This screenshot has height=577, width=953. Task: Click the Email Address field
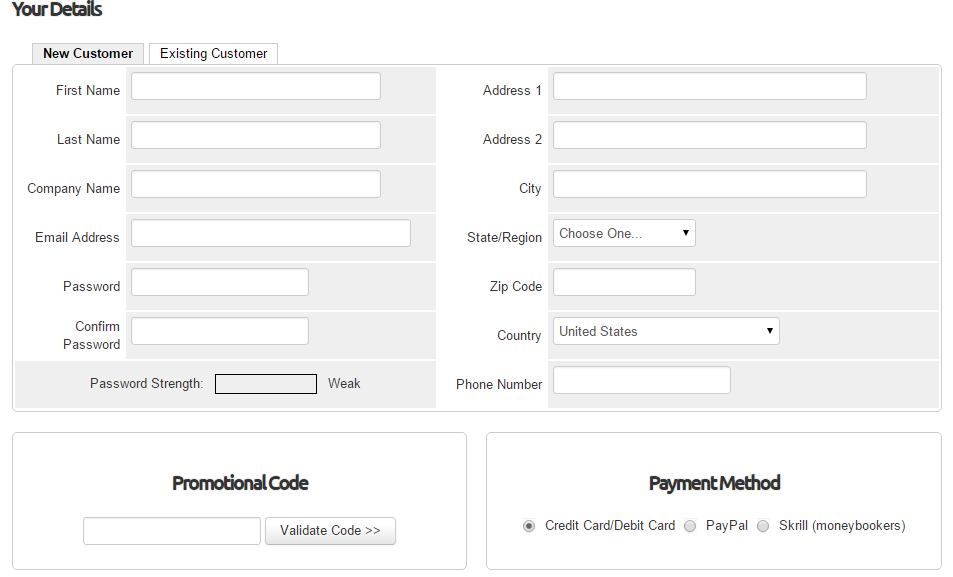click(x=271, y=233)
